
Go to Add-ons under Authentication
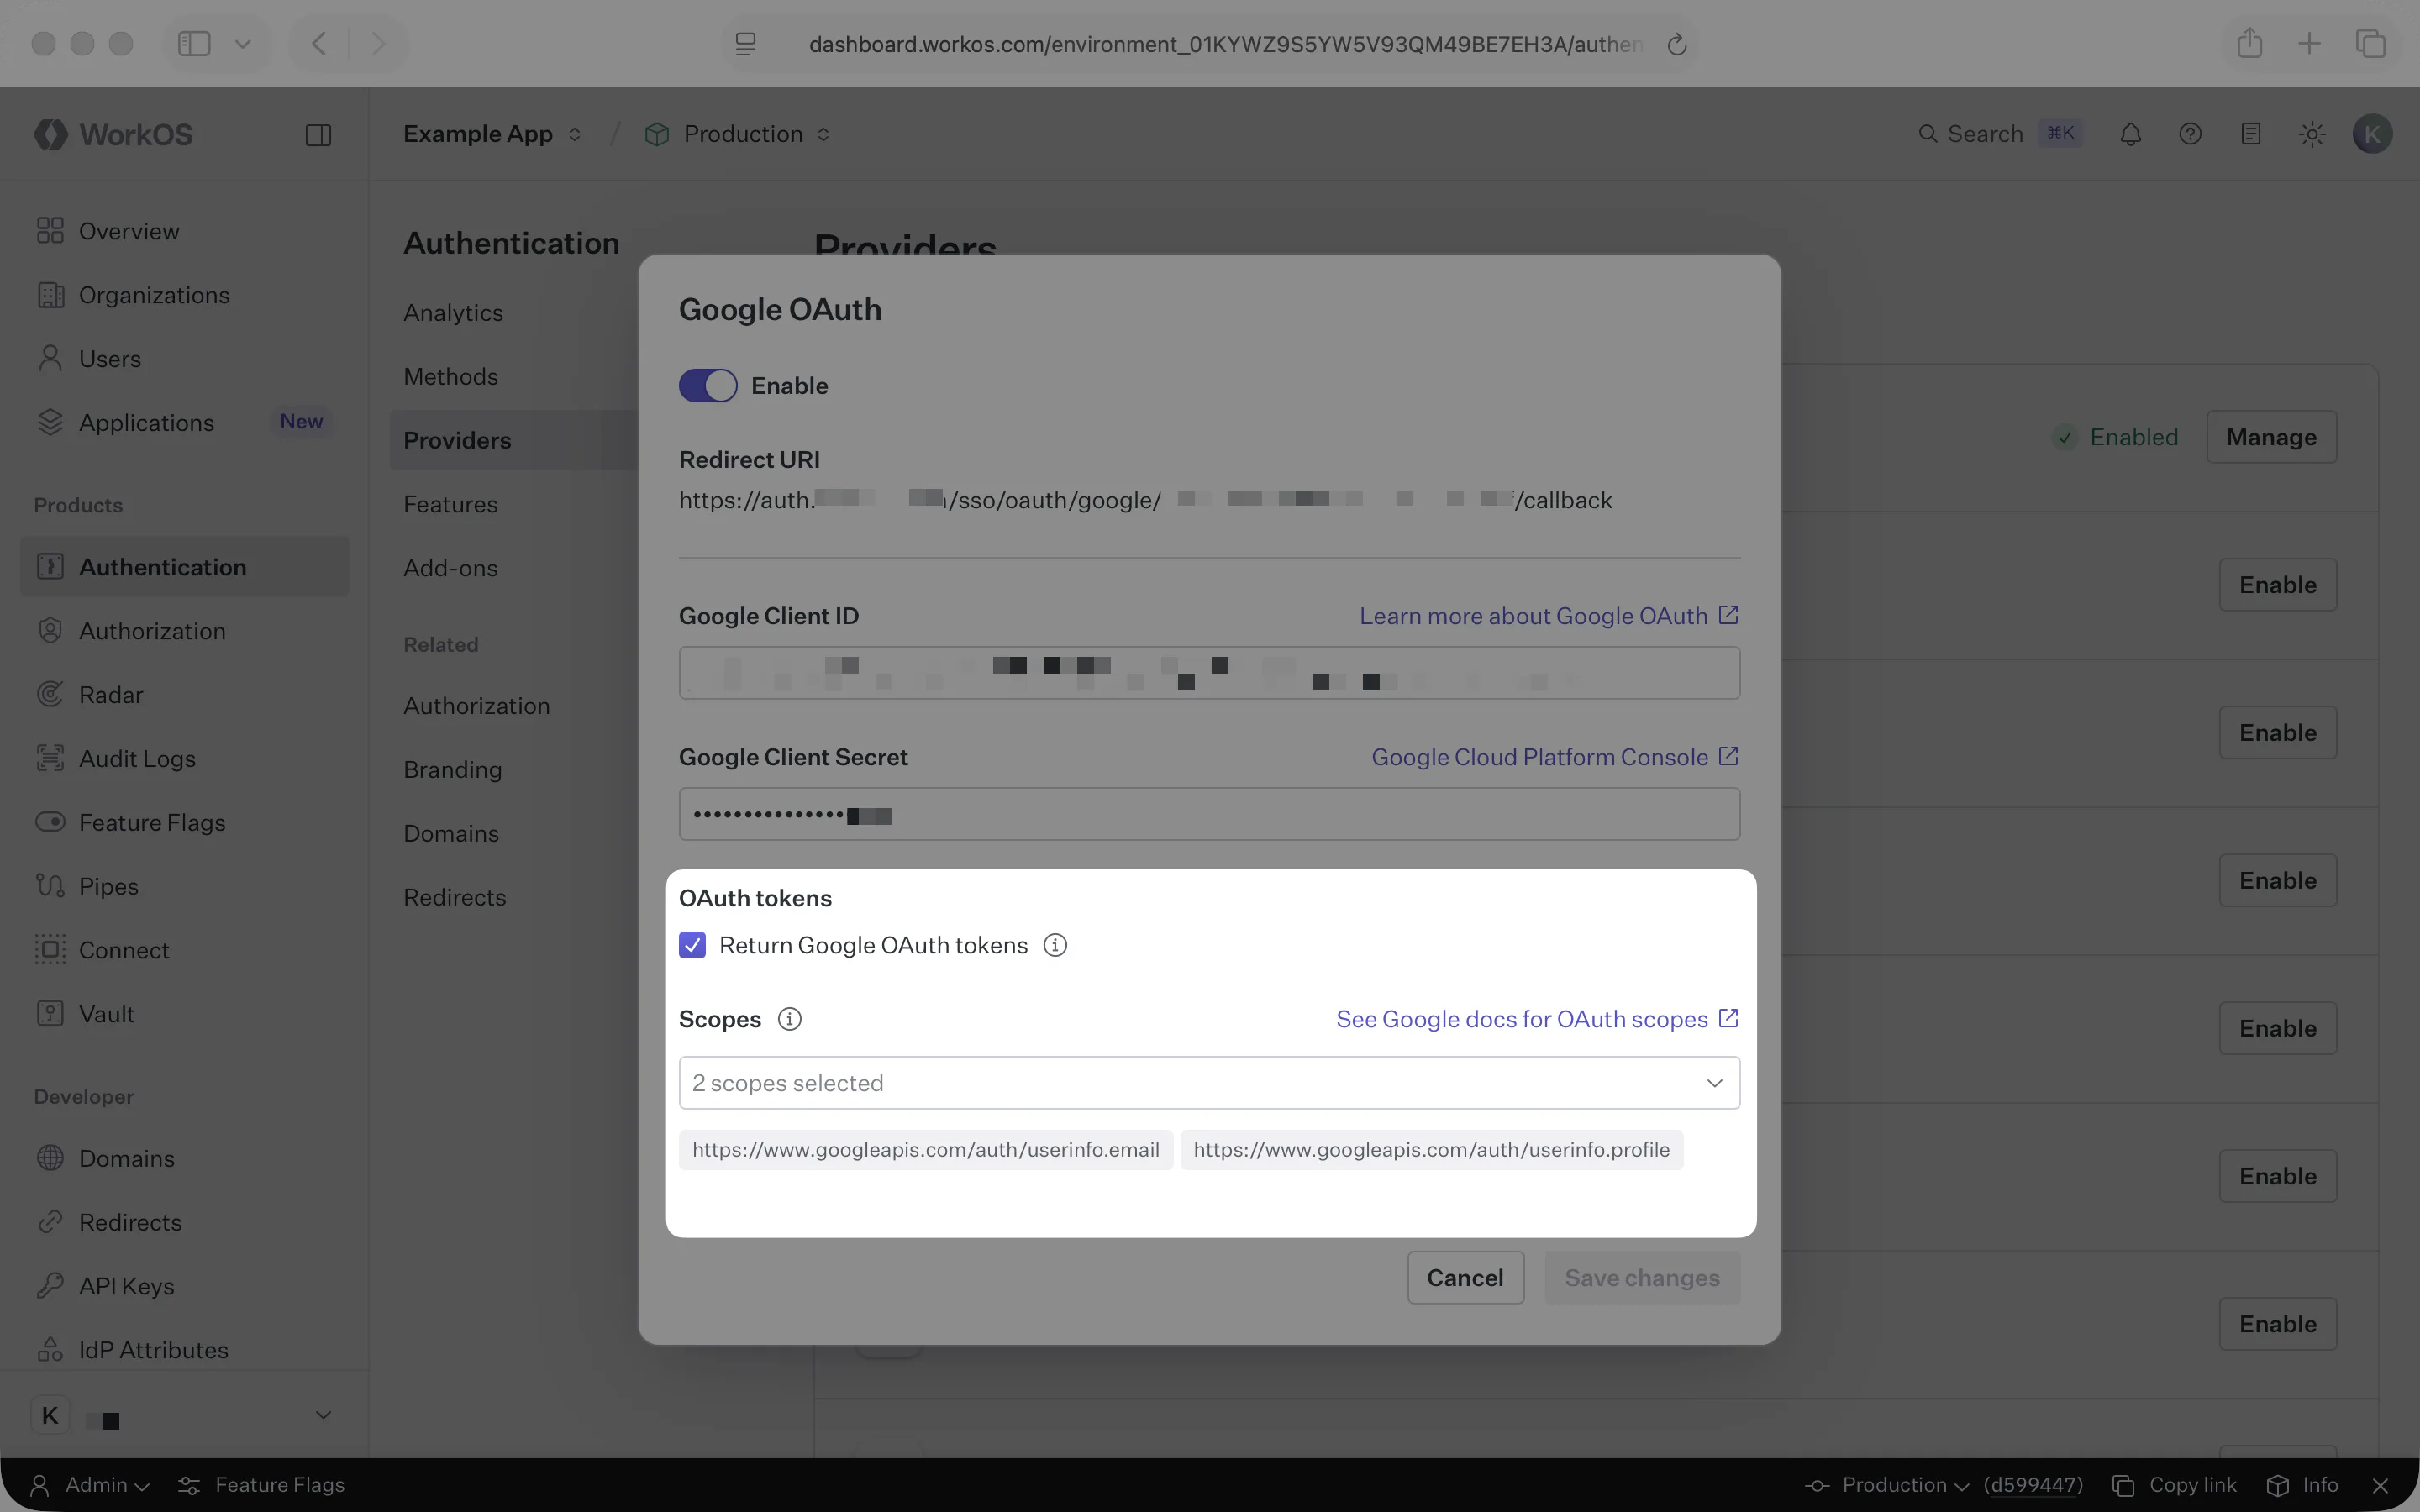(450, 568)
